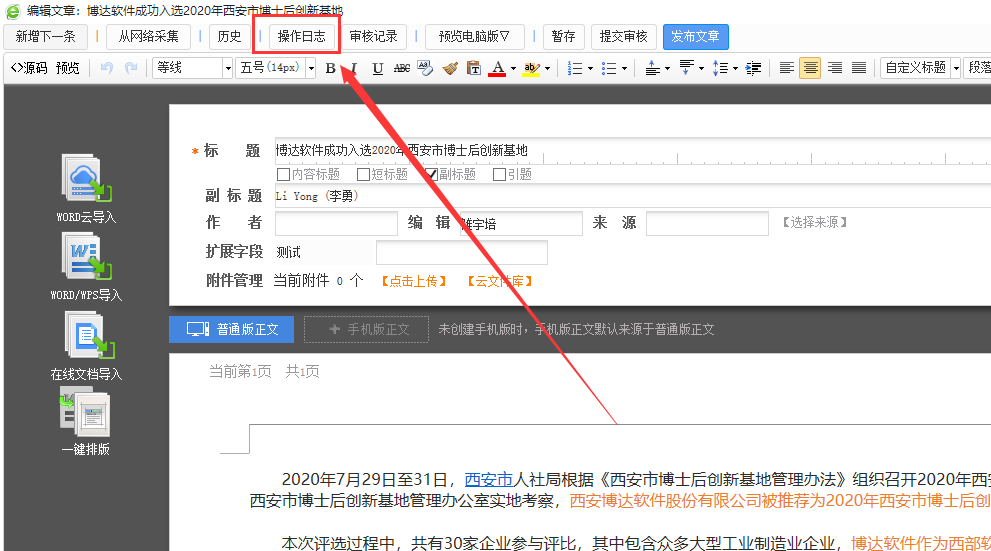
Task: Click paragraph spacing before icon
Action: [x=653, y=68]
